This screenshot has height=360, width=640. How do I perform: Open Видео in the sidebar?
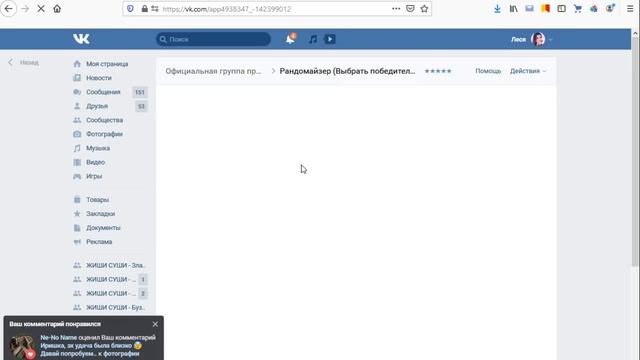(x=96, y=162)
